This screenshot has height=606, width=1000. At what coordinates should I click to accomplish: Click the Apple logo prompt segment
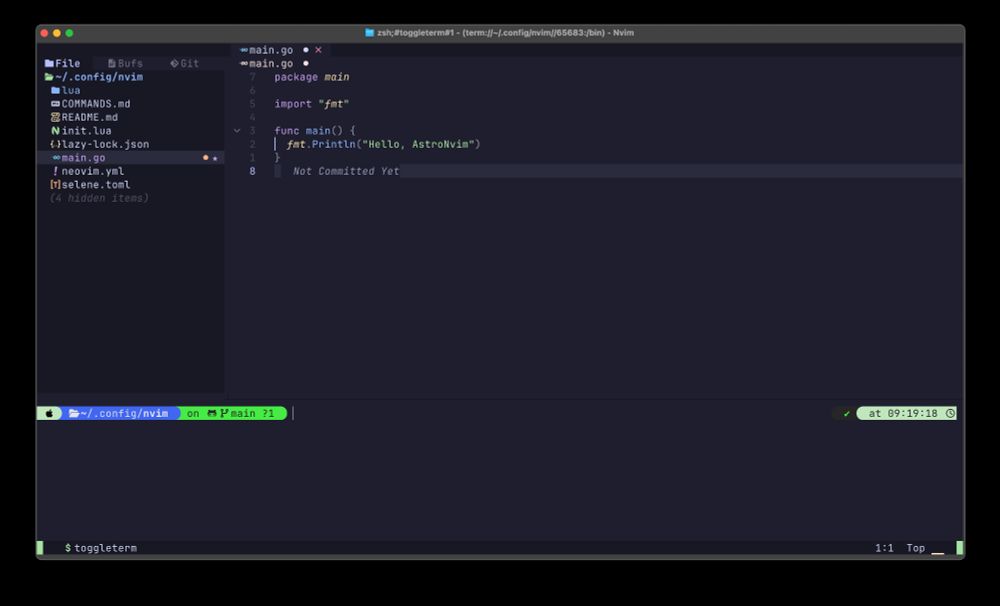tap(49, 413)
